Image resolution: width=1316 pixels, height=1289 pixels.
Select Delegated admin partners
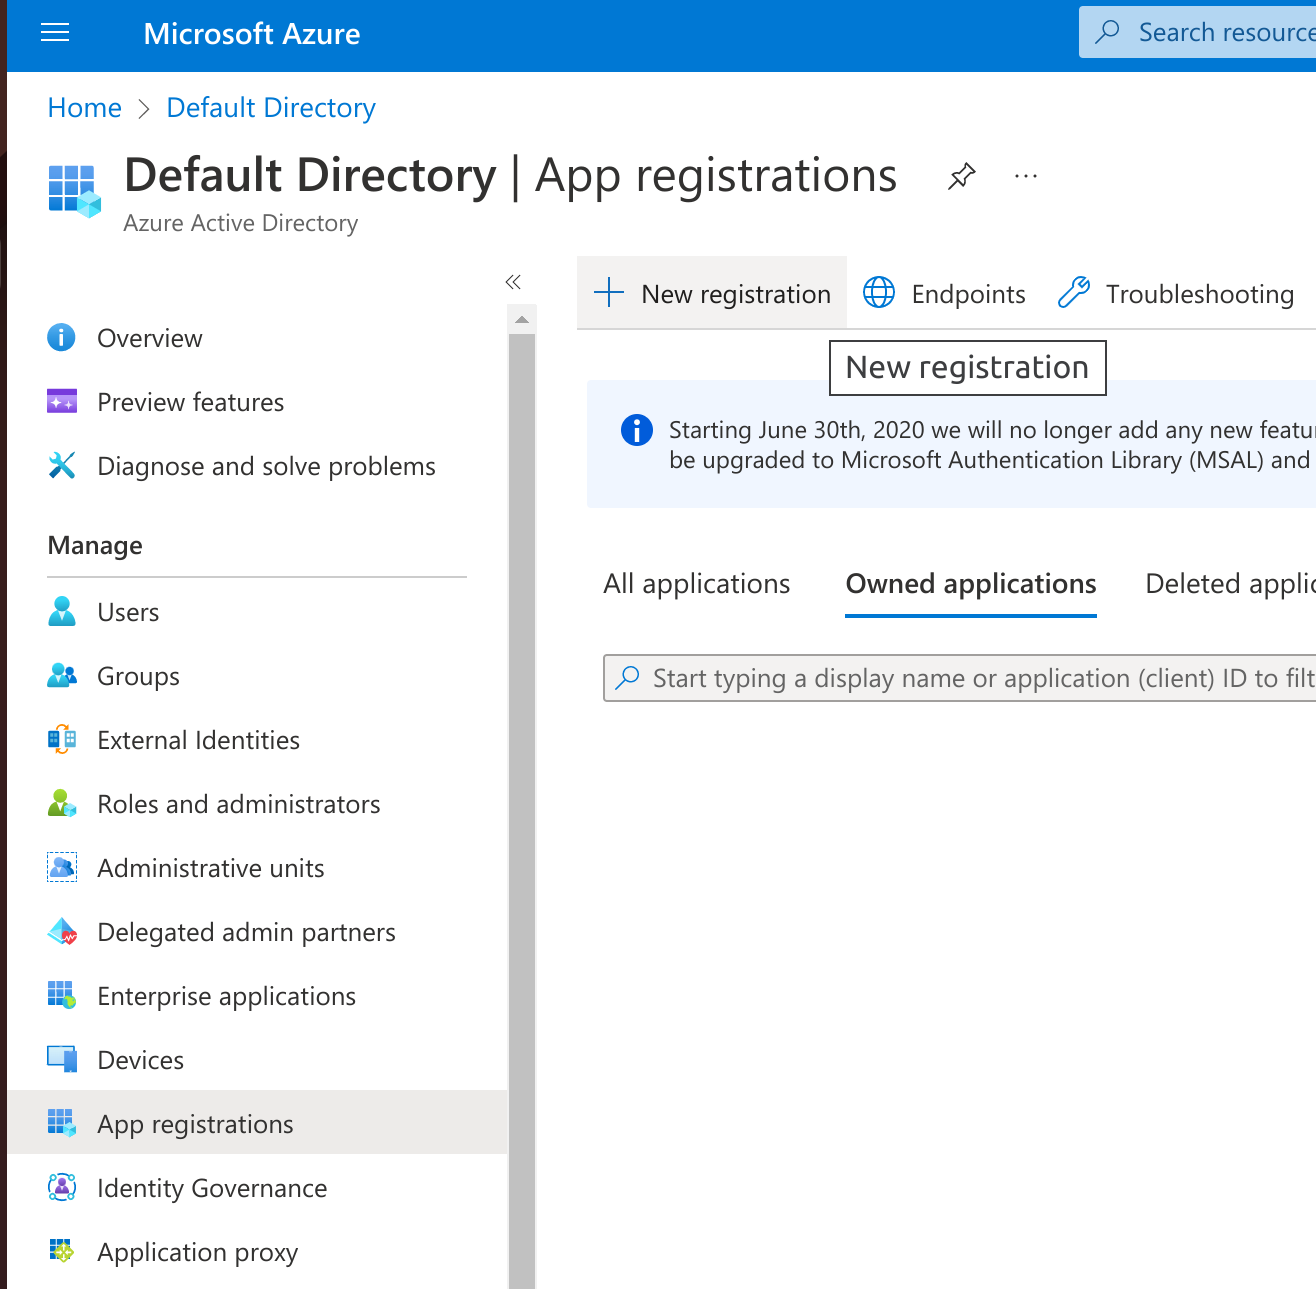click(246, 931)
